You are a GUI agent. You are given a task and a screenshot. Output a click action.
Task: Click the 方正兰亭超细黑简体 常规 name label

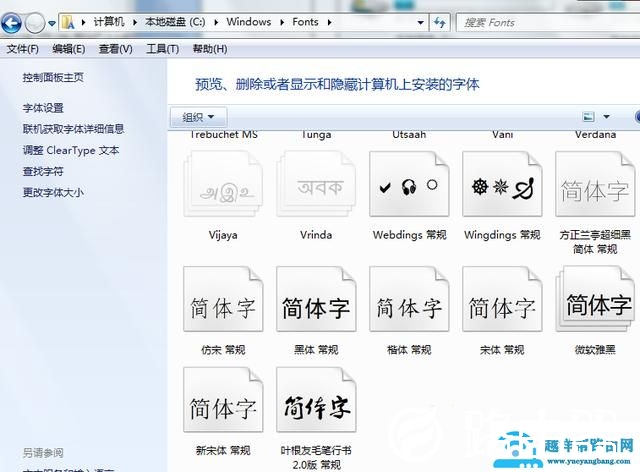coord(595,242)
